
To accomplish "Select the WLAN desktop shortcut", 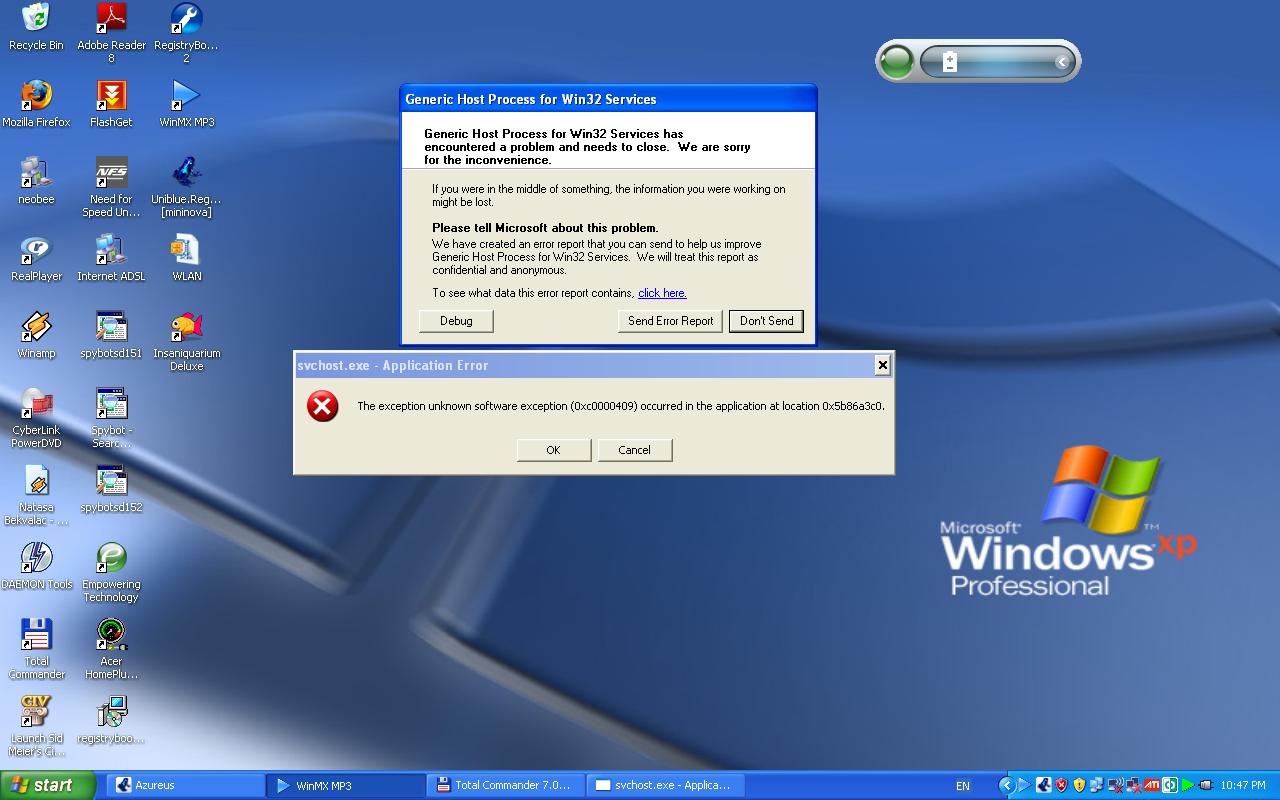I will tap(186, 258).
